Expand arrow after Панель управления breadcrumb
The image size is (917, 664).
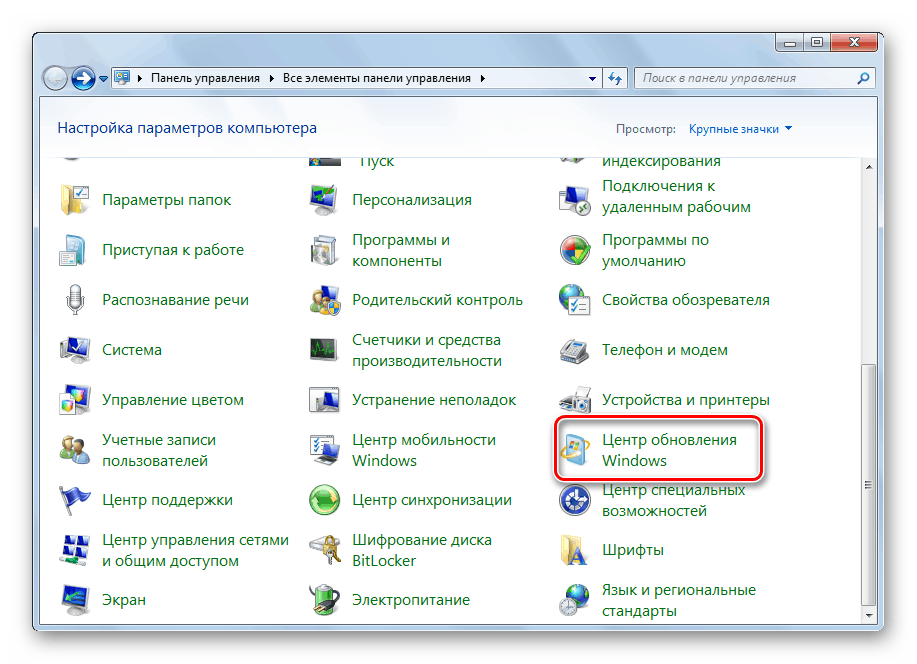pyautogui.click(x=272, y=78)
